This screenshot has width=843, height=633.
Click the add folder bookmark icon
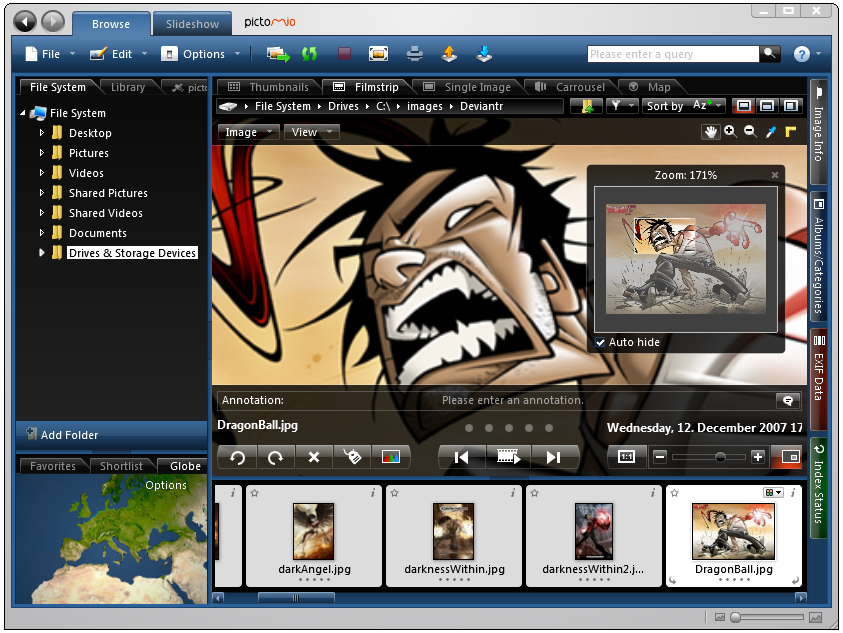click(588, 106)
